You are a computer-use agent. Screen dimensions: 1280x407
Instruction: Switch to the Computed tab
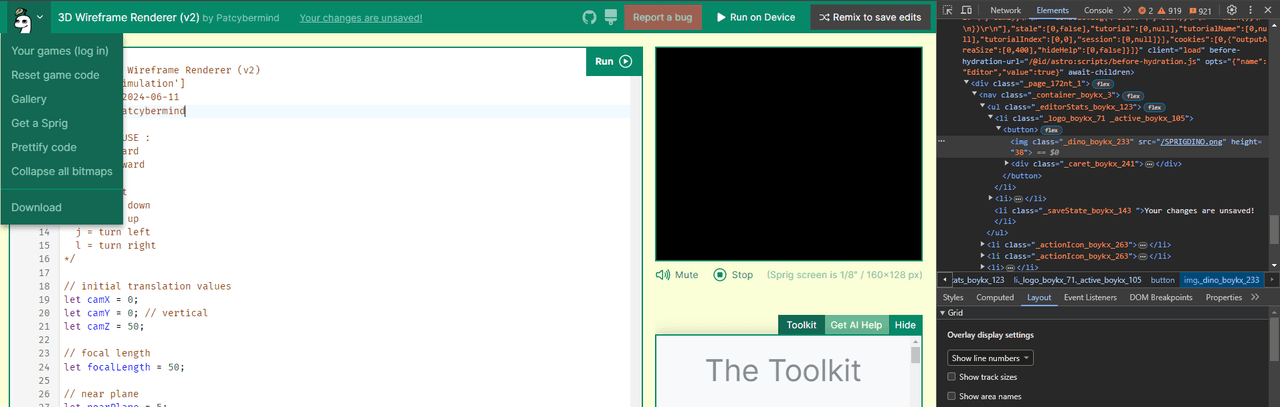(995, 297)
